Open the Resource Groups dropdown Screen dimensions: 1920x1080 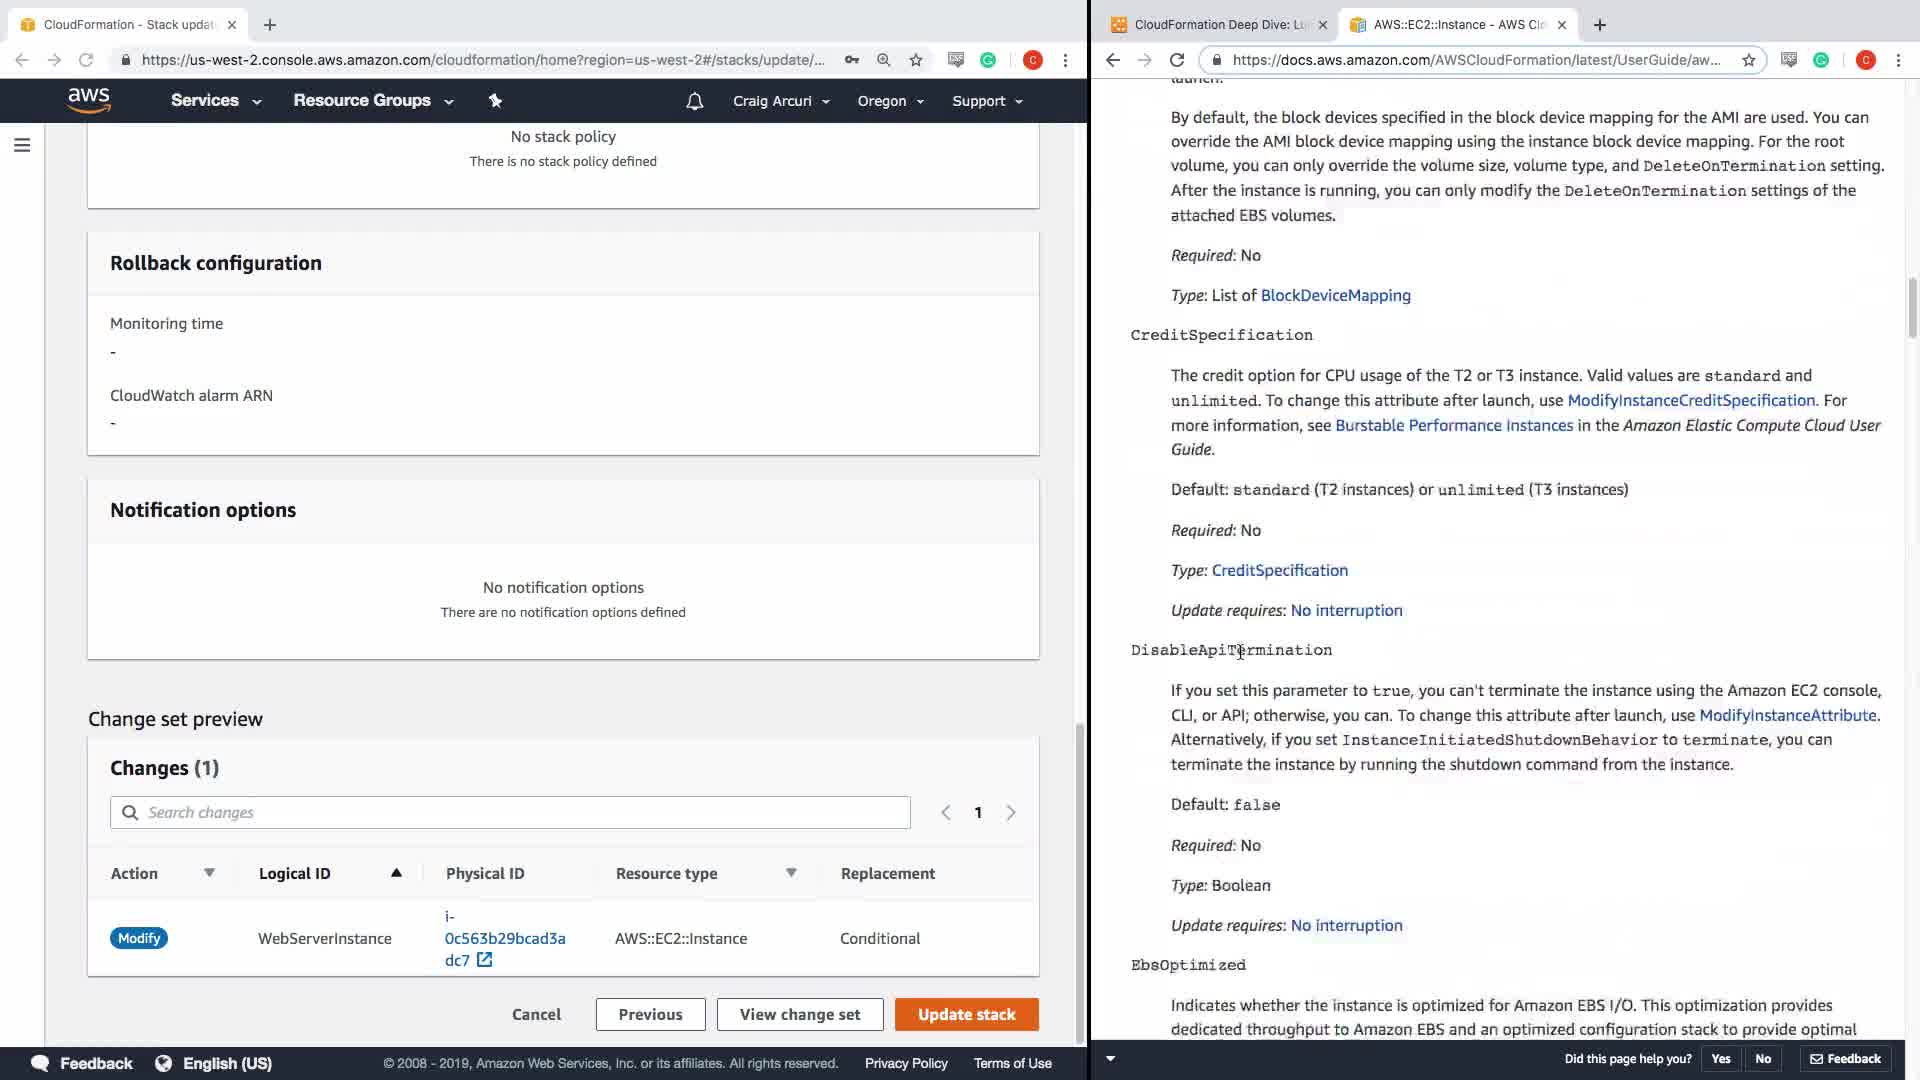tap(372, 100)
